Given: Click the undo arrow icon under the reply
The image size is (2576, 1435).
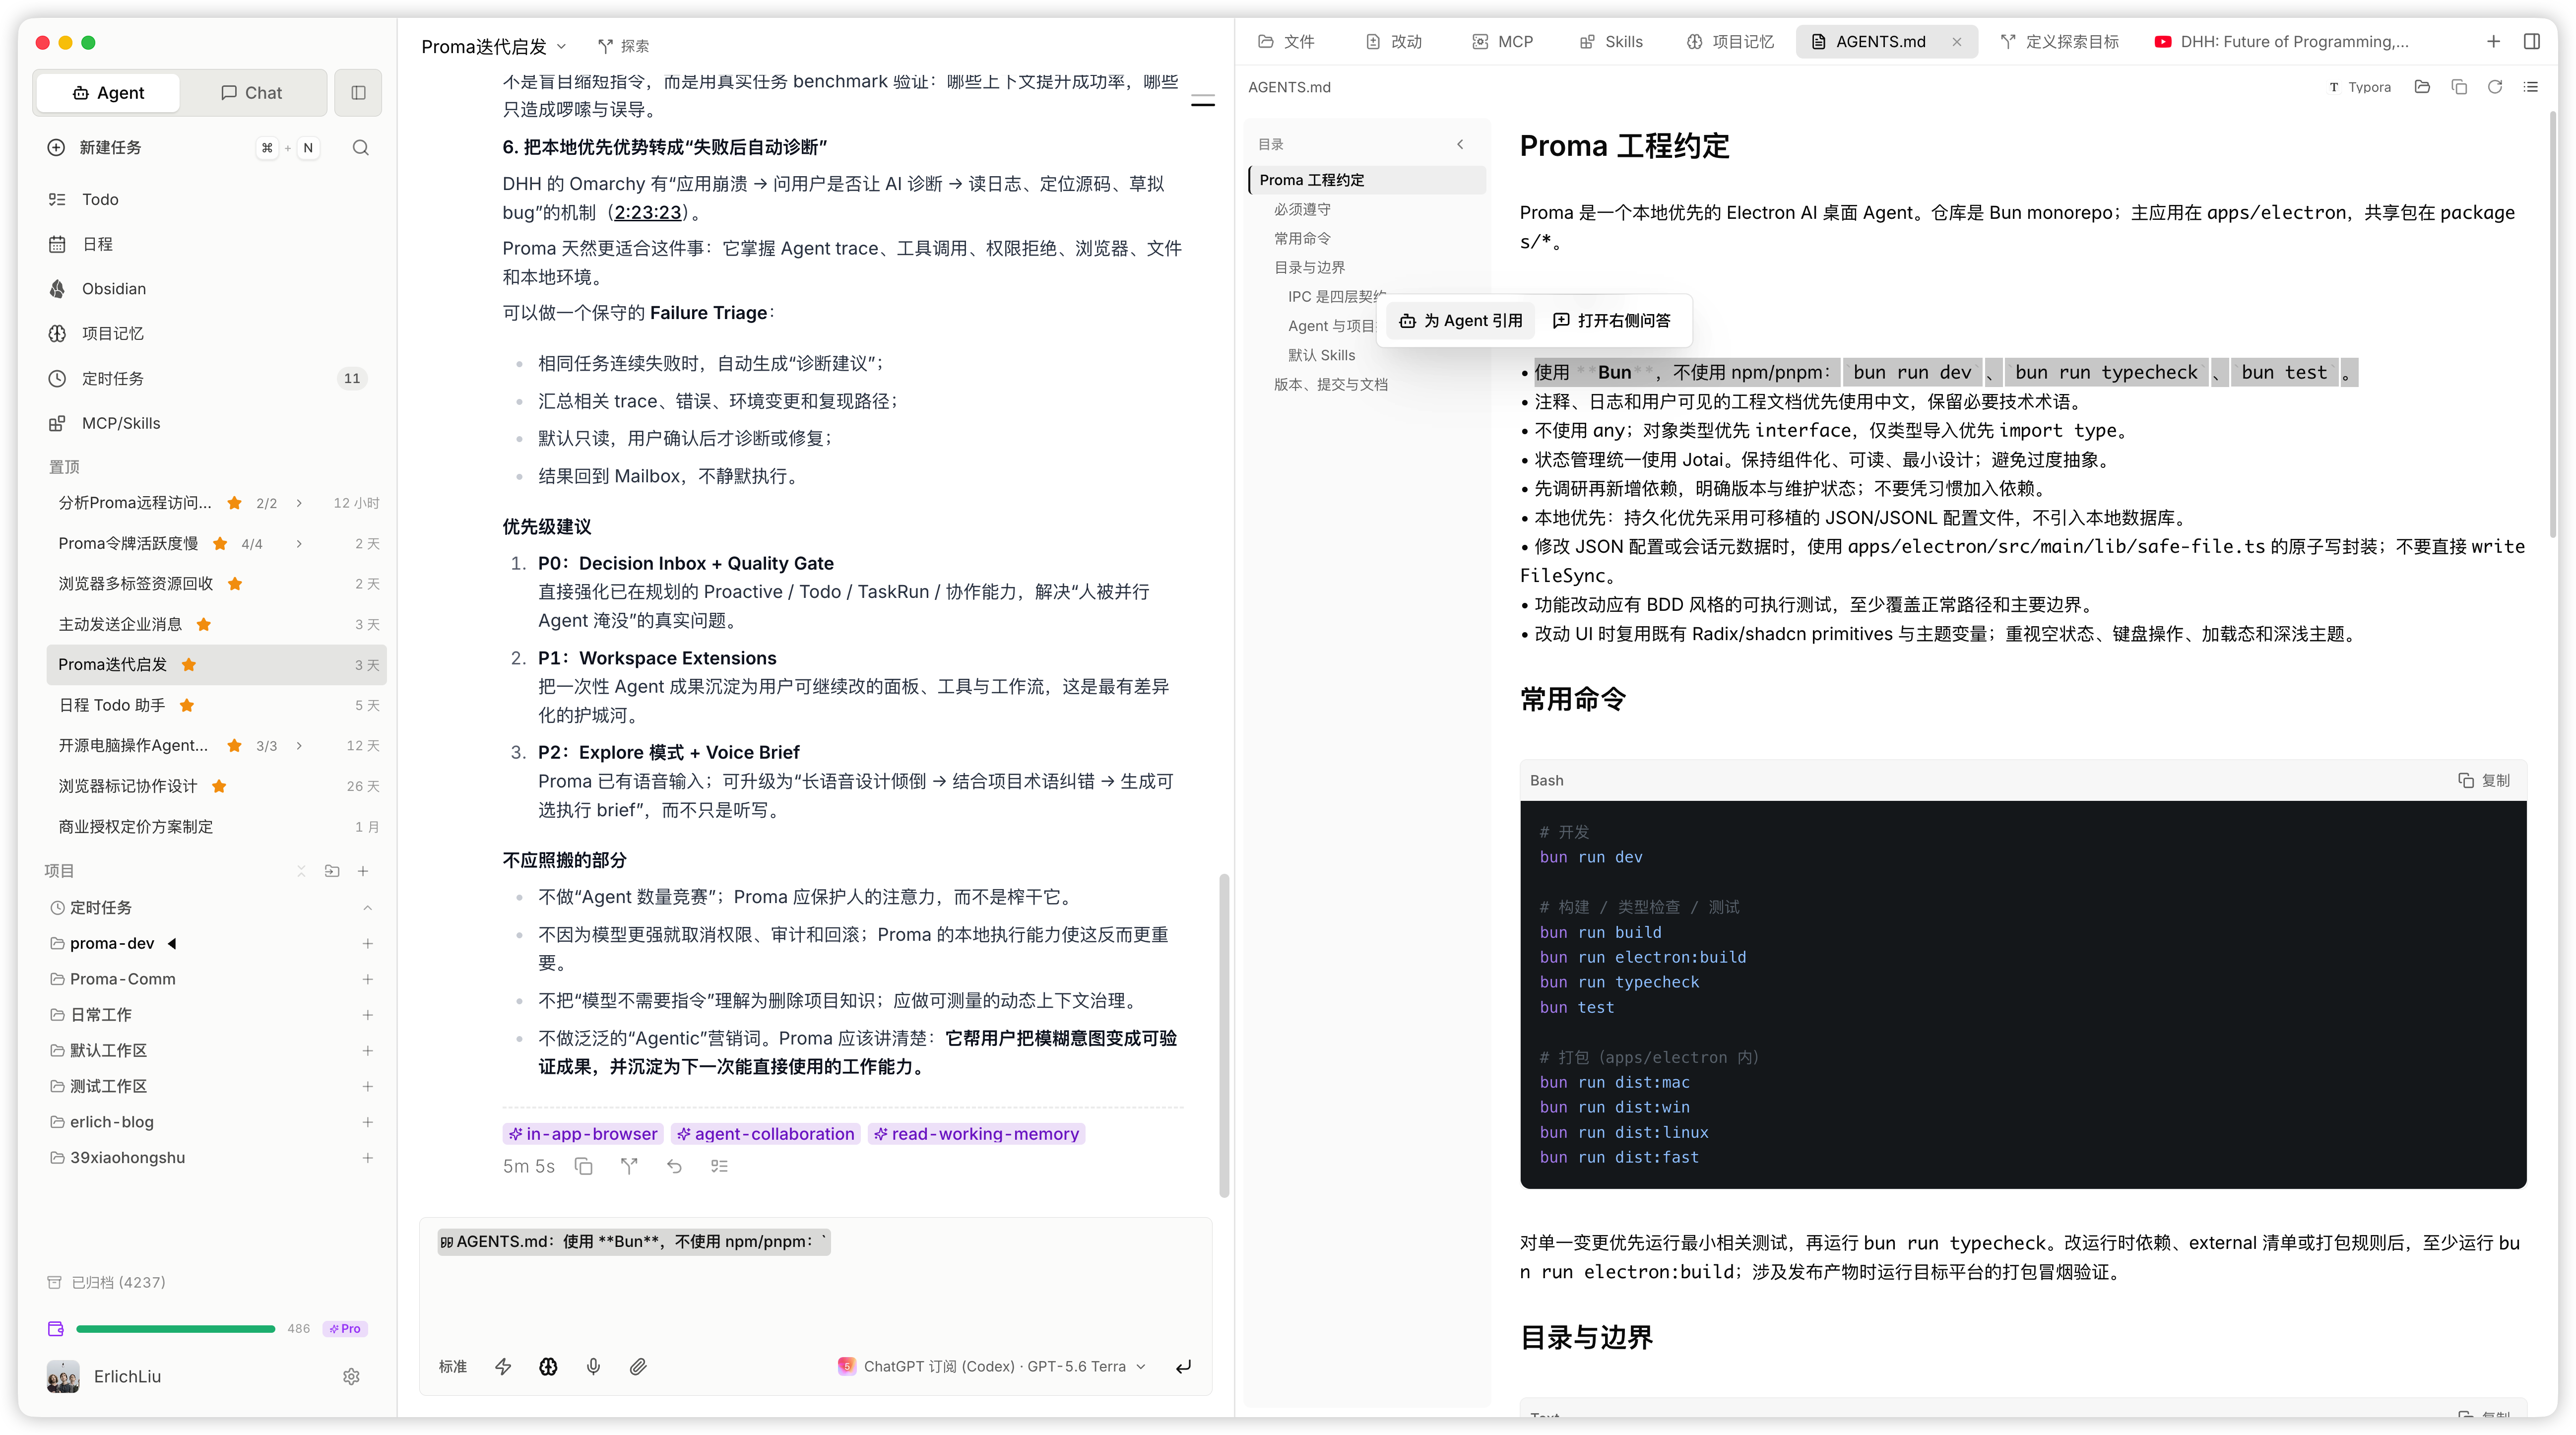Looking at the screenshot, I should (674, 1166).
